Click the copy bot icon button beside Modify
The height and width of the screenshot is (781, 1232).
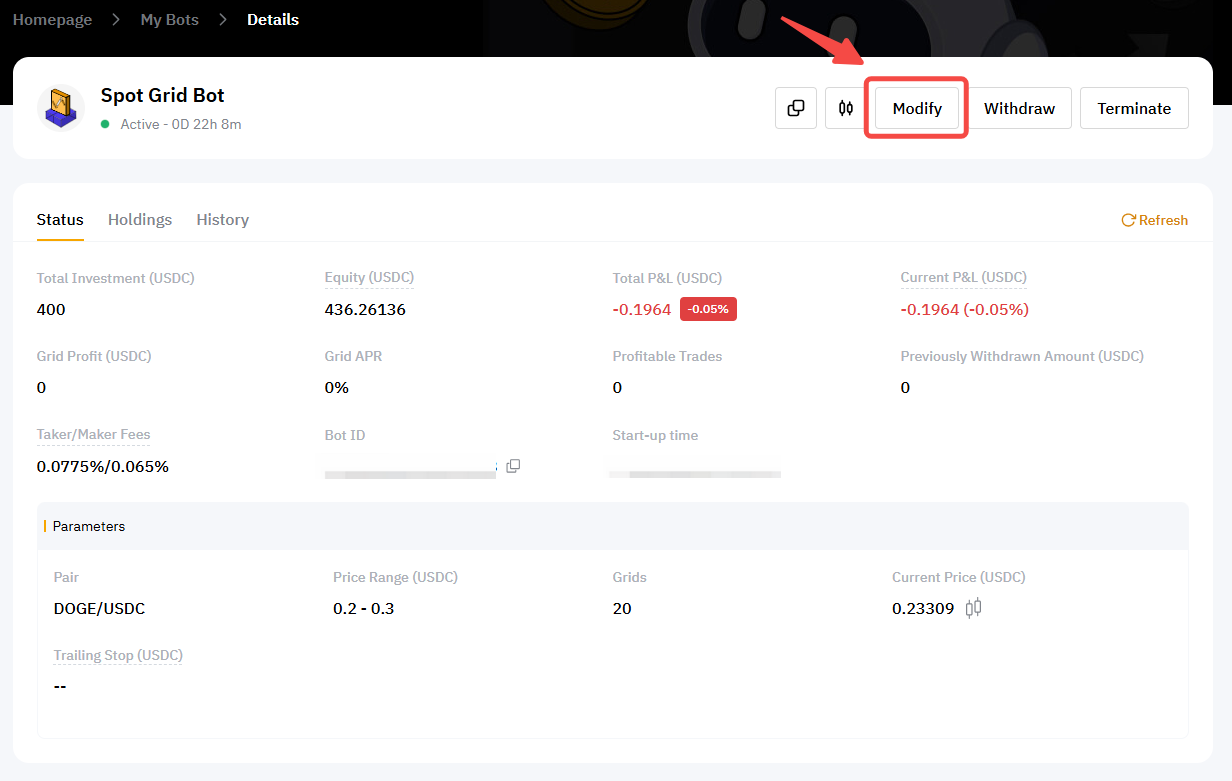[796, 108]
